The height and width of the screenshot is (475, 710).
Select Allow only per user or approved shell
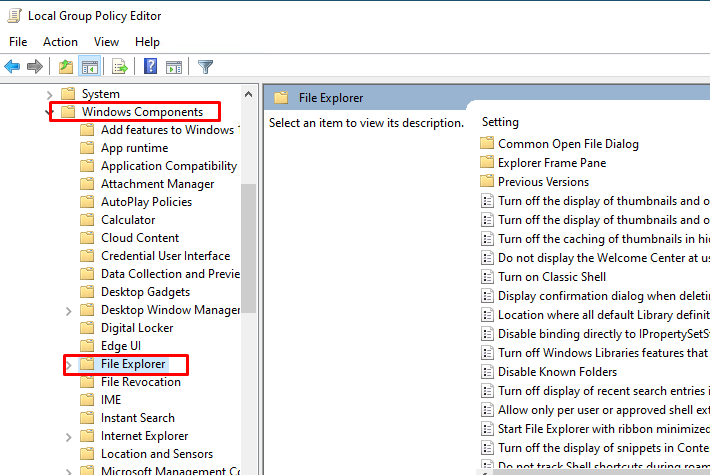(604, 410)
